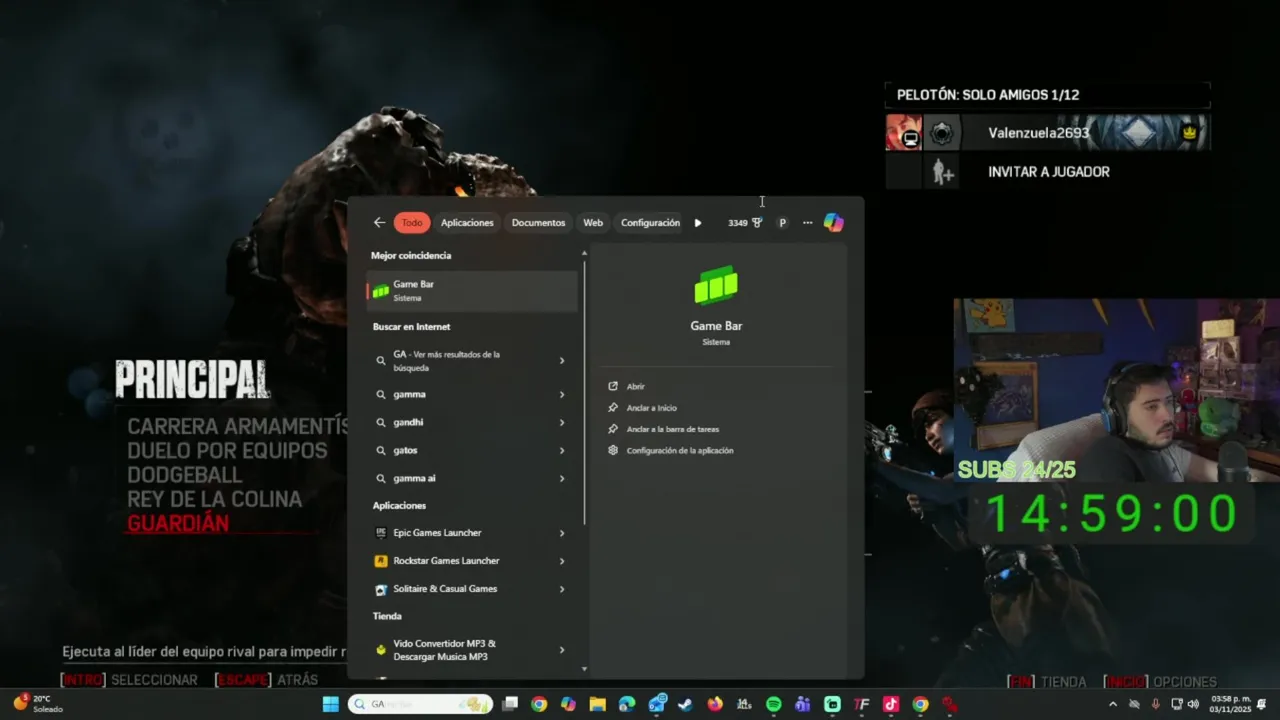The width and height of the screenshot is (1280, 720).
Task: Expand the gamma search suggestion chevron
Action: [562, 395]
